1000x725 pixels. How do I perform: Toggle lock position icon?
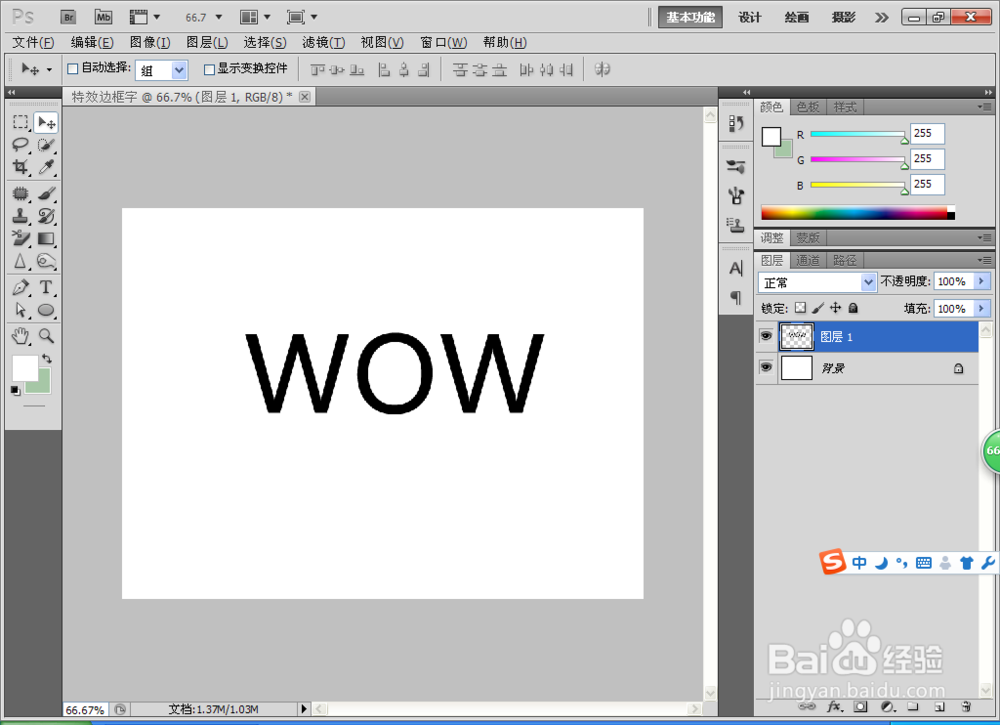pos(835,308)
